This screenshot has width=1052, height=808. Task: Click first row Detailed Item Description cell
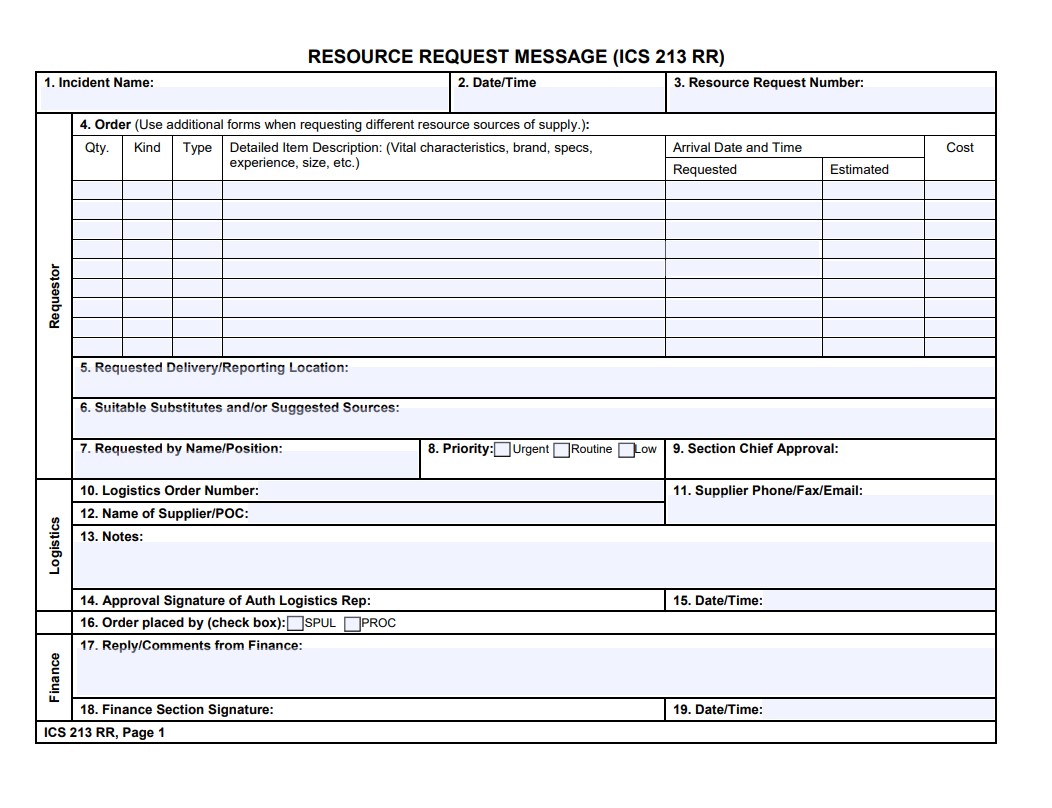click(x=443, y=190)
